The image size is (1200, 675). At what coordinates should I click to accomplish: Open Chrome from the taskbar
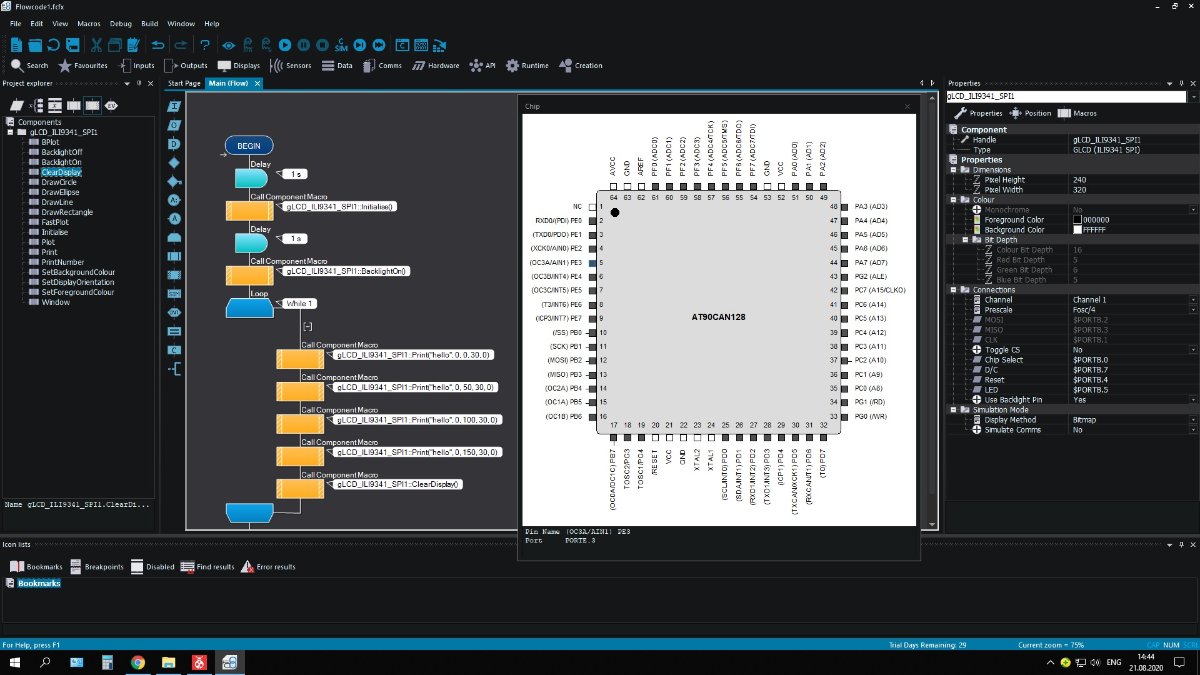point(137,662)
